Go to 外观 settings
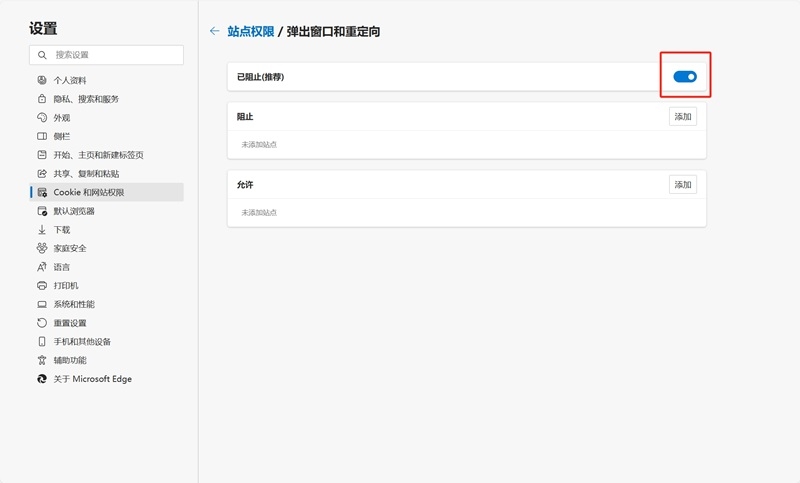 (x=106, y=117)
